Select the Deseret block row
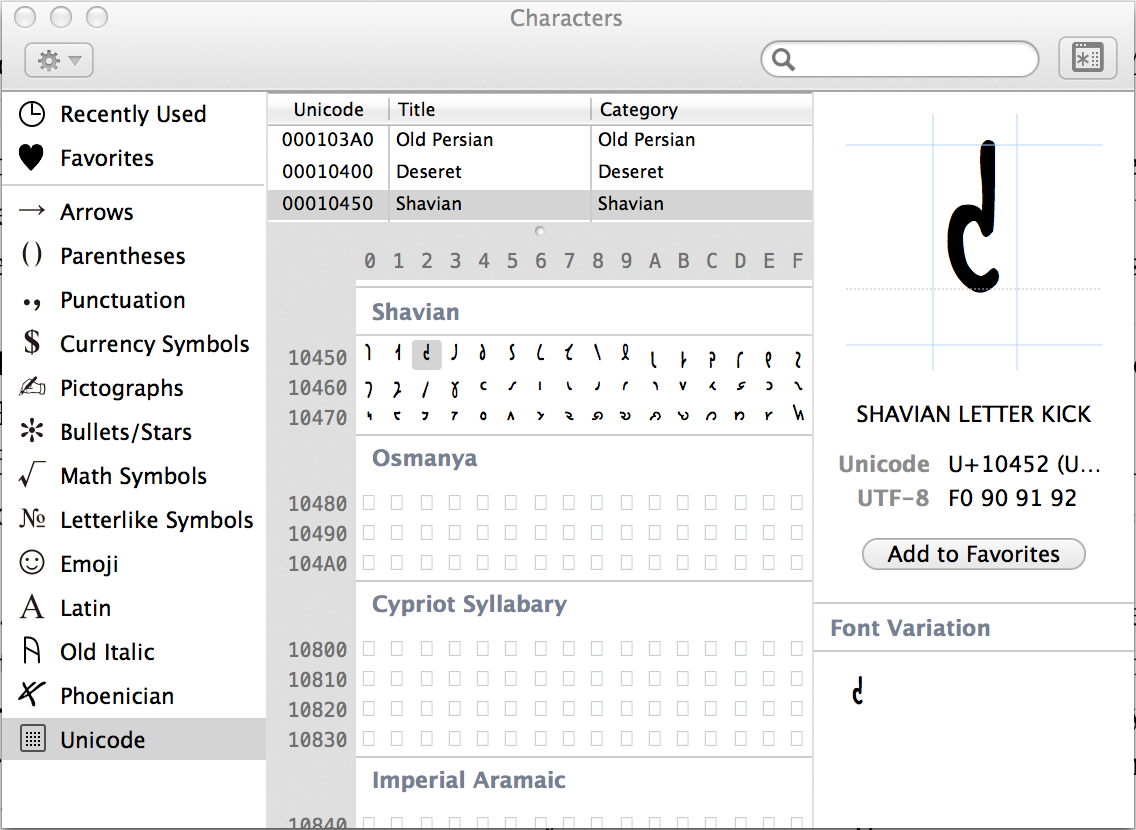1136x830 pixels. [x=540, y=172]
